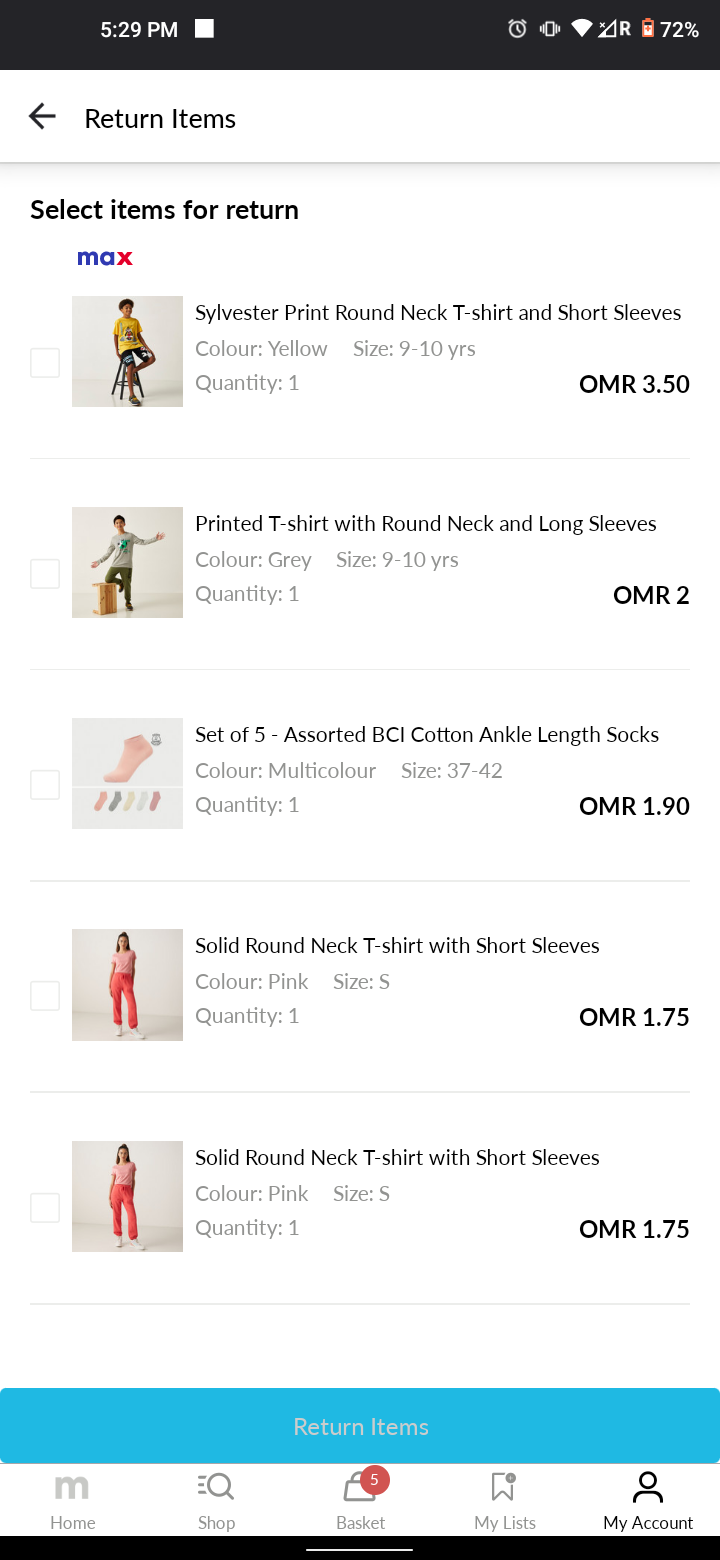
Task: Open the My Lists bookmark icon
Action: pyautogui.click(x=504, y=1488)
